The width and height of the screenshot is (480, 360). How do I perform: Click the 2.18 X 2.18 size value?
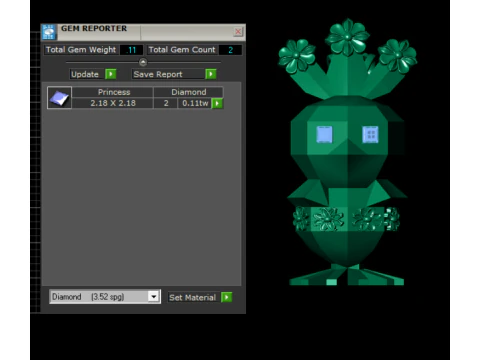pyautogui.click(x=113, y=103)
